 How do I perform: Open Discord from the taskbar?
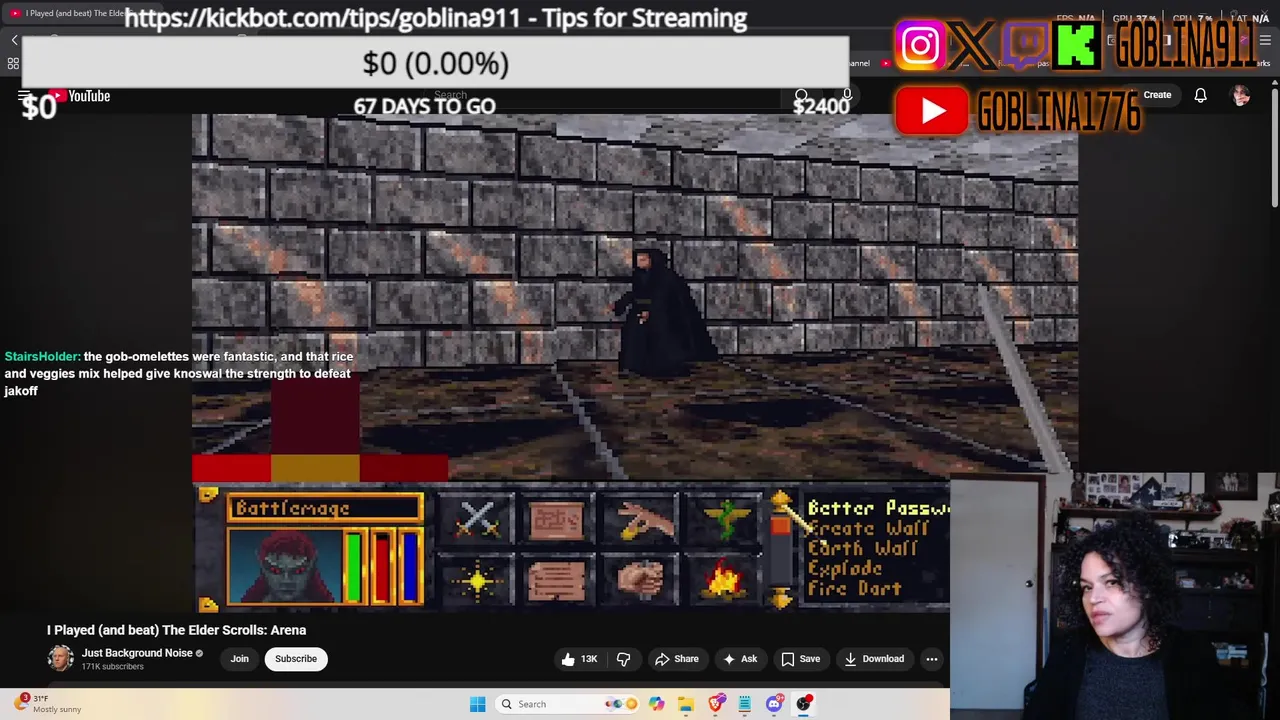click(x=774, y=704)
